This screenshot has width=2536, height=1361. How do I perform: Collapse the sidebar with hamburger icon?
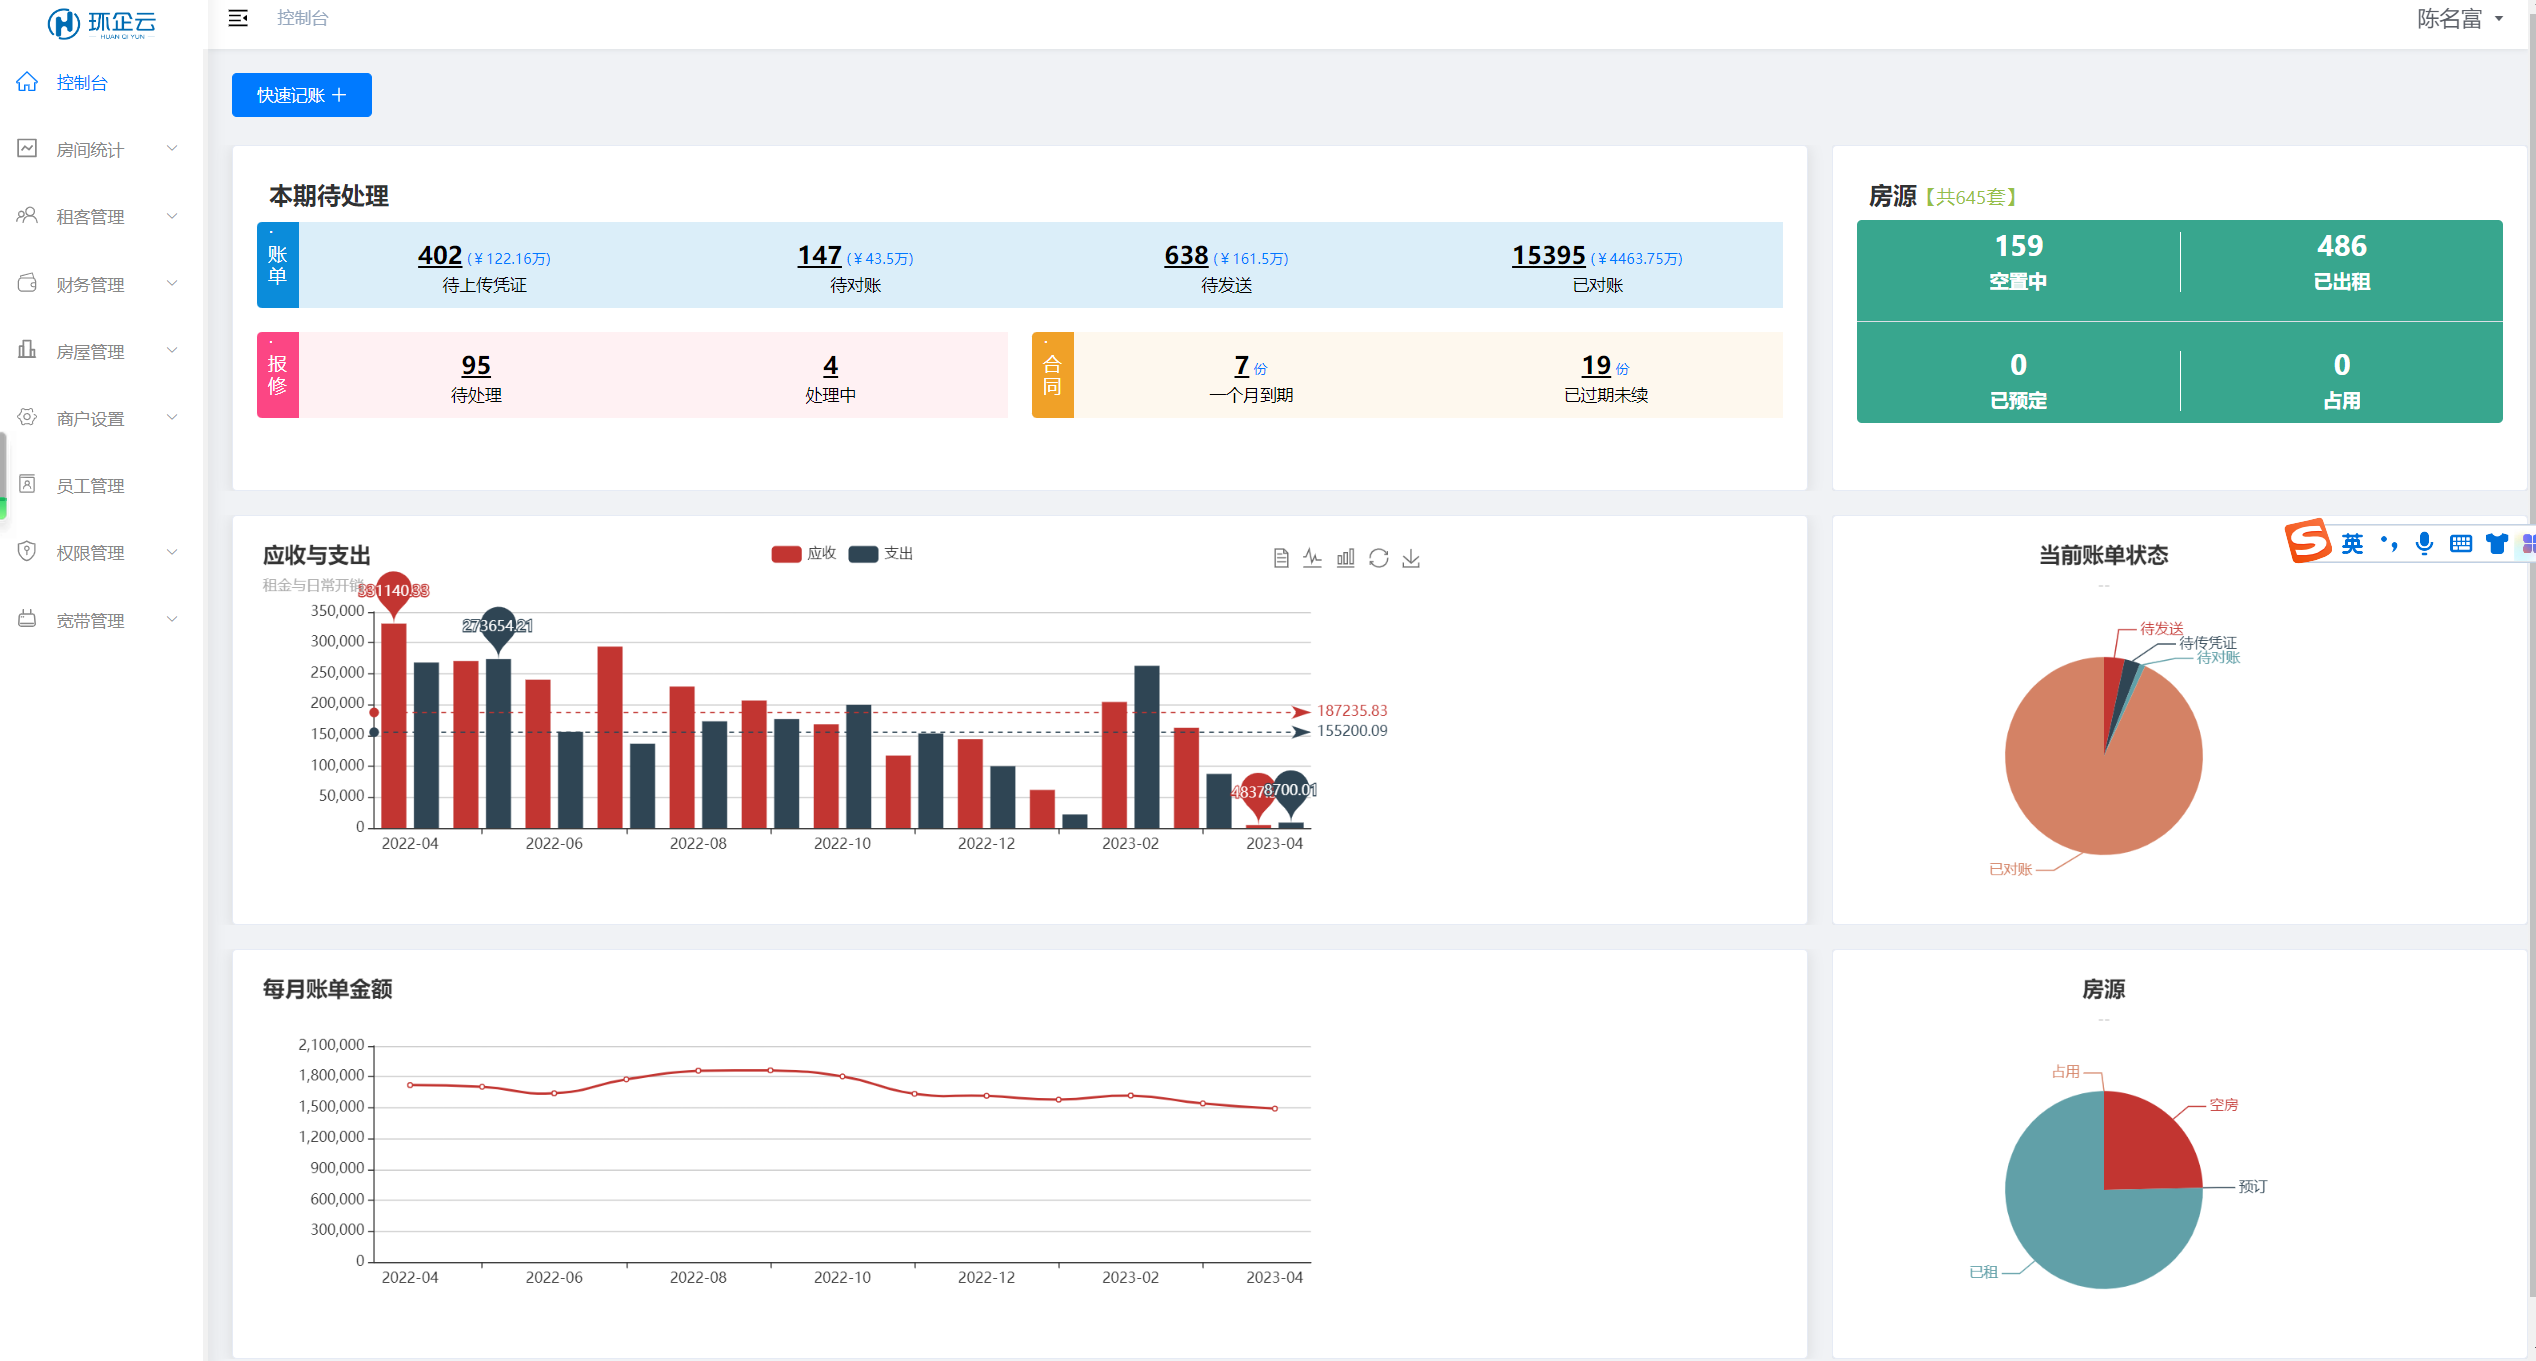point(238,18)
